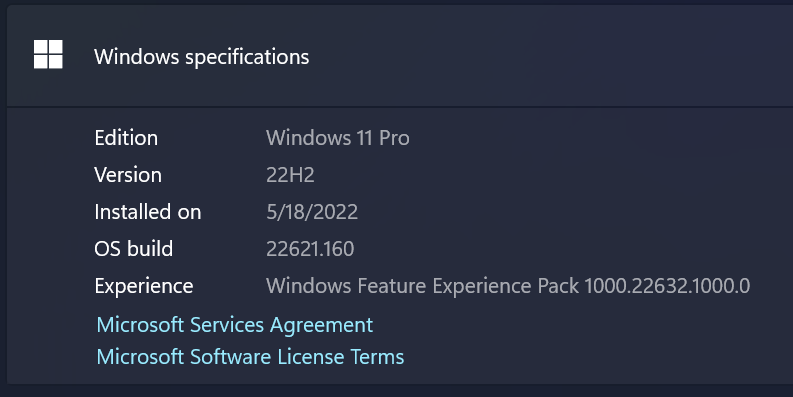The height and width of the screenshot is (397, 793).
Task: Click the Edition label
Action: (126, 138)
